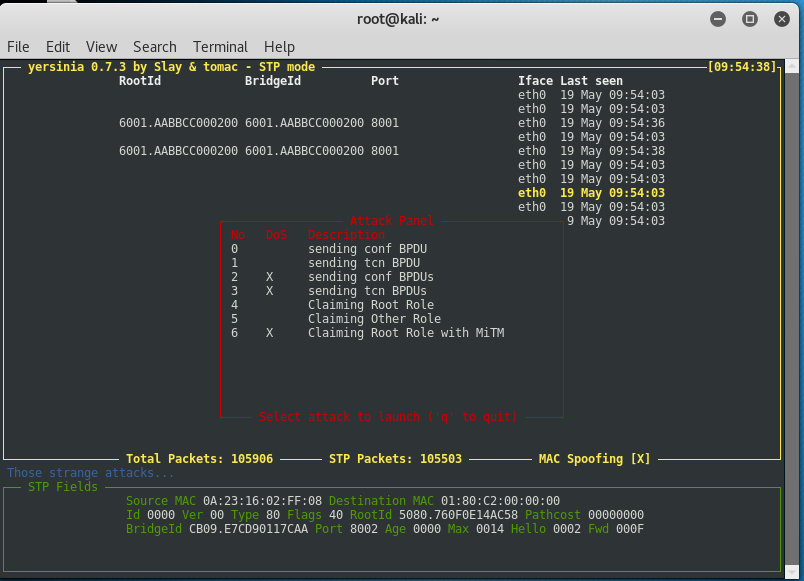Choose attack 5 Claiming Other Role
The width and height of the screenshot is (804, 581).
[x=336, y=318]
